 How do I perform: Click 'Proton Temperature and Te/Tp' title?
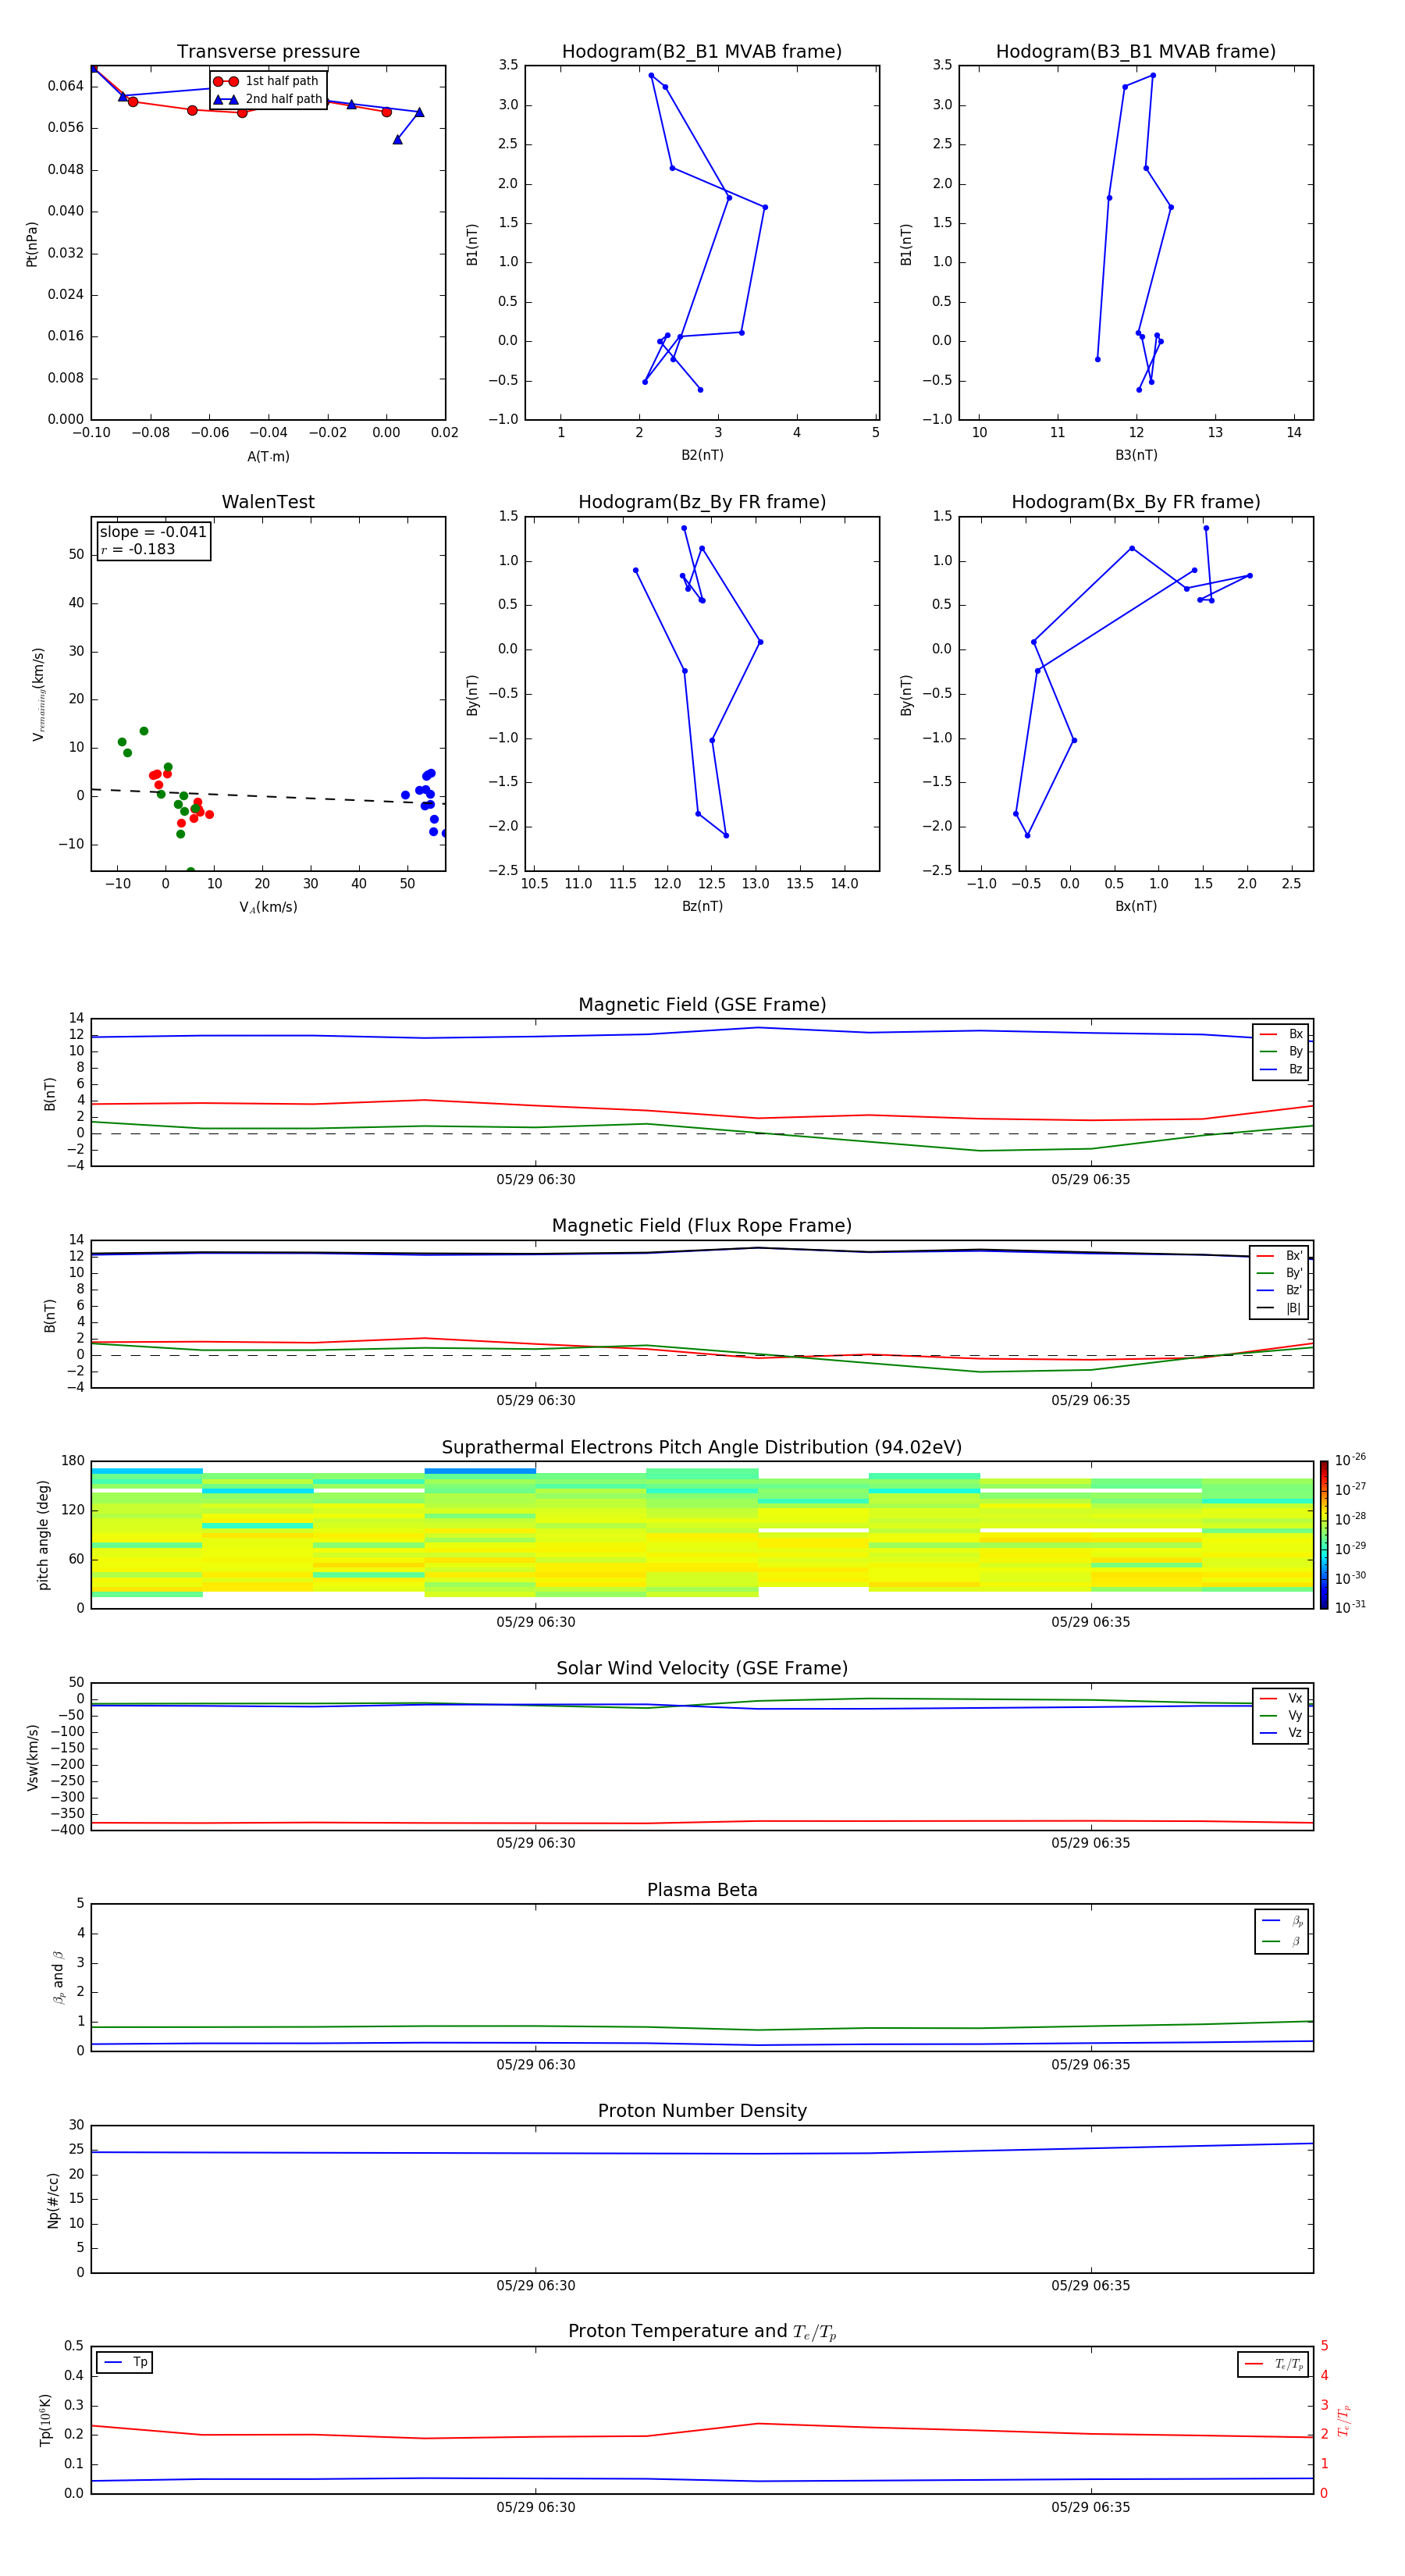(702, 2331)
